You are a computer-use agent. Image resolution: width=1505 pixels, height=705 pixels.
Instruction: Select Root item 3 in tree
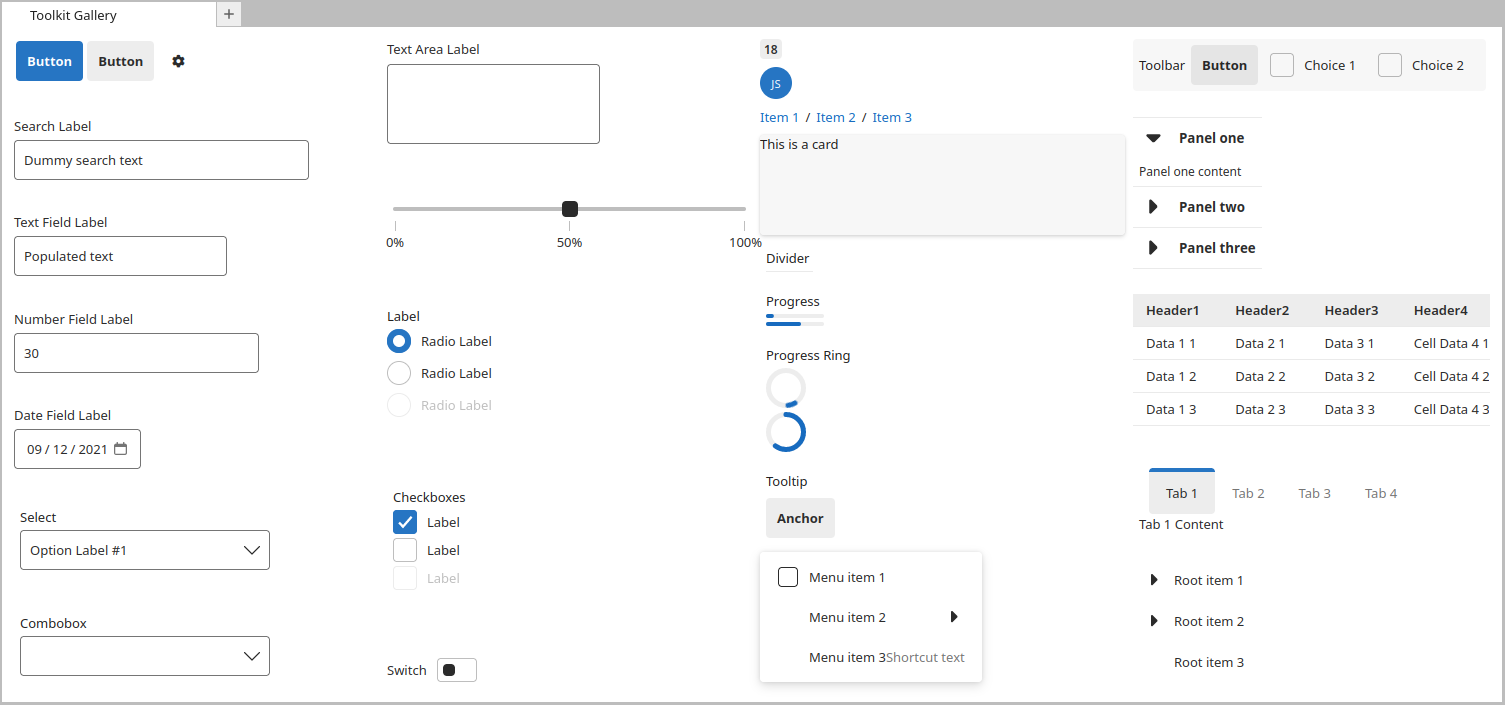tap(1209, 662)
